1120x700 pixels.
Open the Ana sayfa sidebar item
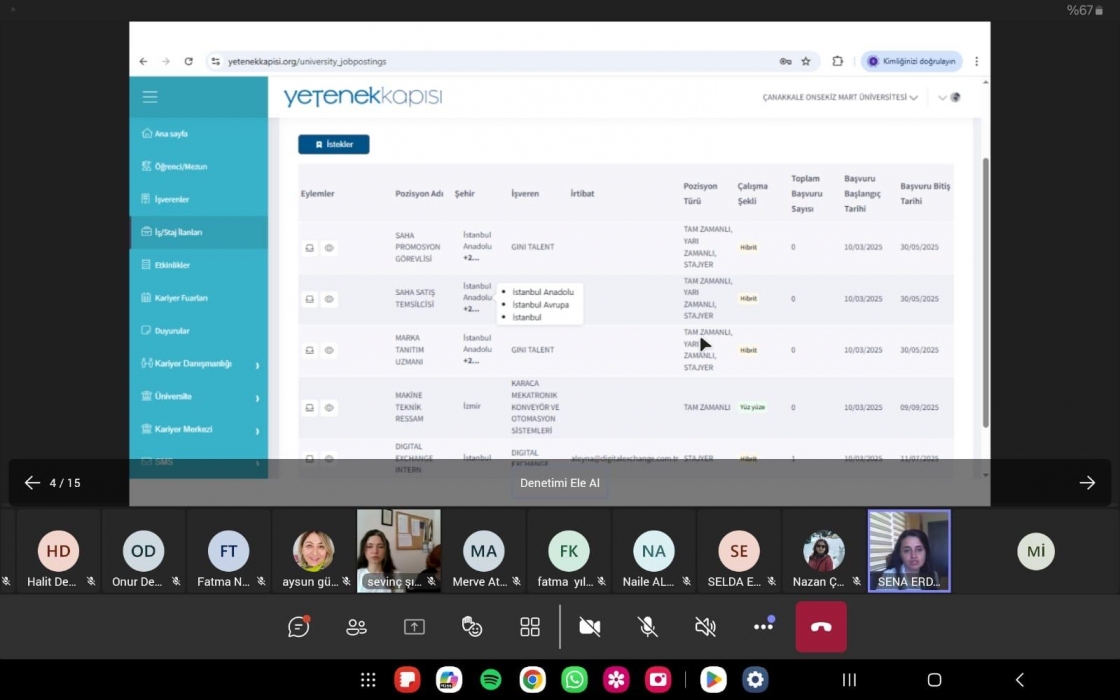(199, 134)
